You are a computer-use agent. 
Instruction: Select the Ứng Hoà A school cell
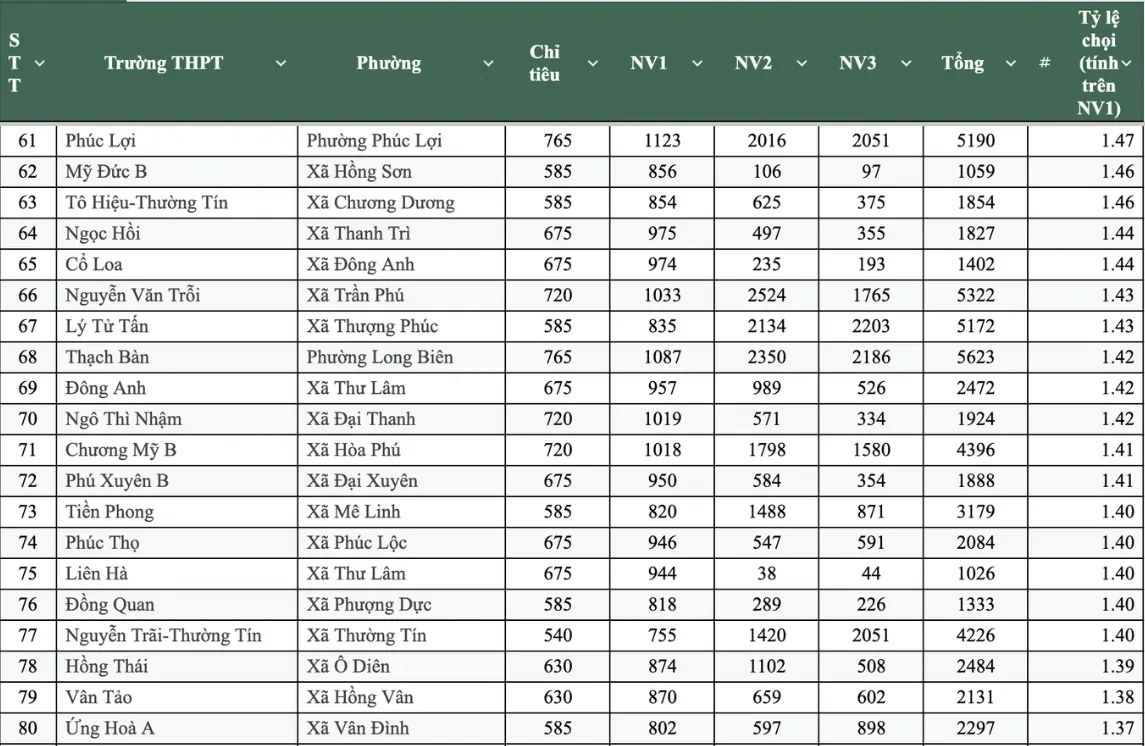click(x=110, y=729)
